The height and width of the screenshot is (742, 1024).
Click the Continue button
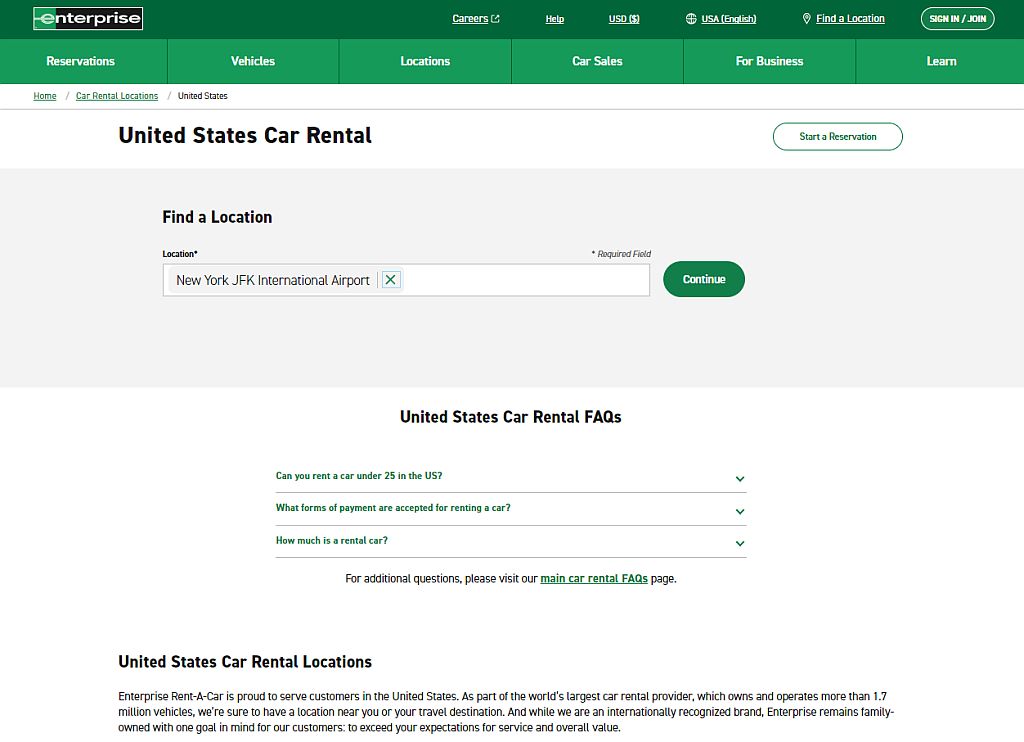tap(703, 279)
